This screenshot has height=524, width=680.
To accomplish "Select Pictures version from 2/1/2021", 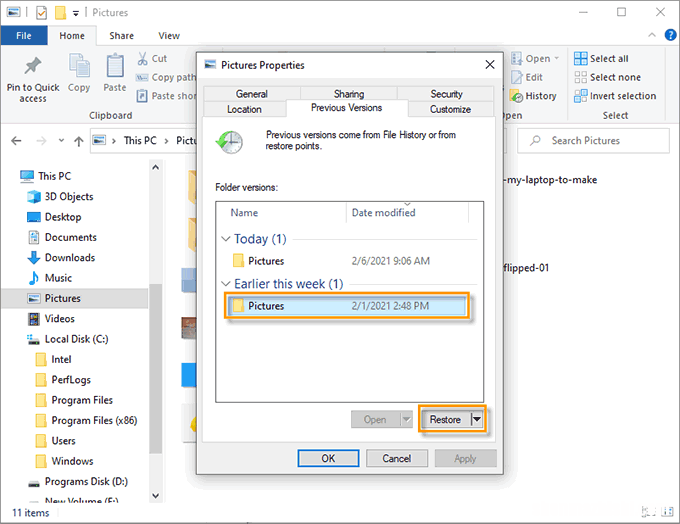I will tap(347, 306).
